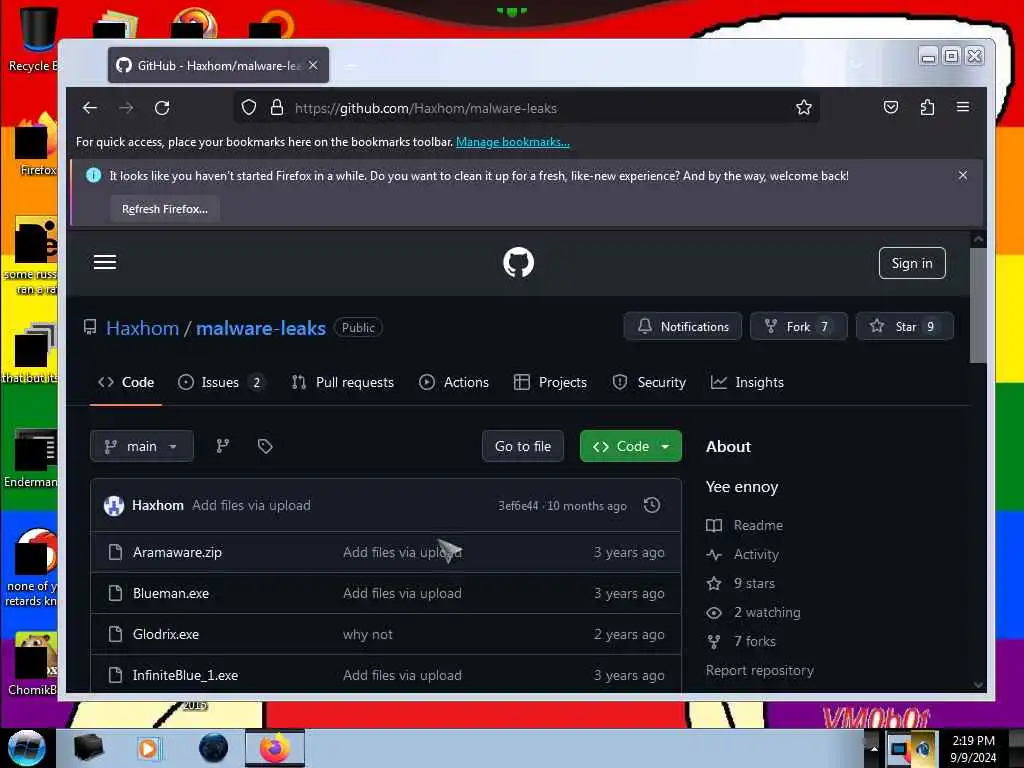This screenshot has width=1024, height=768.
Task: Open the Issues tab
Action: click(221, 383)
